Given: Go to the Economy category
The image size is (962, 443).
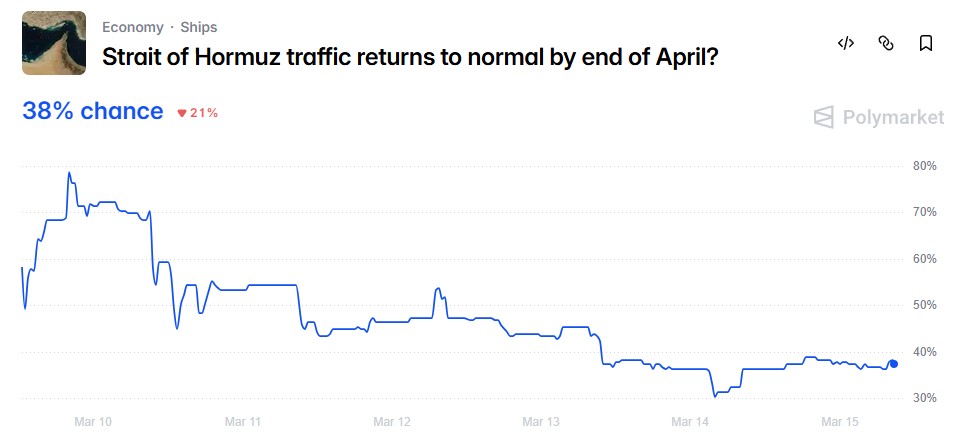Looking at the screenshot, I should coord(132,27).
